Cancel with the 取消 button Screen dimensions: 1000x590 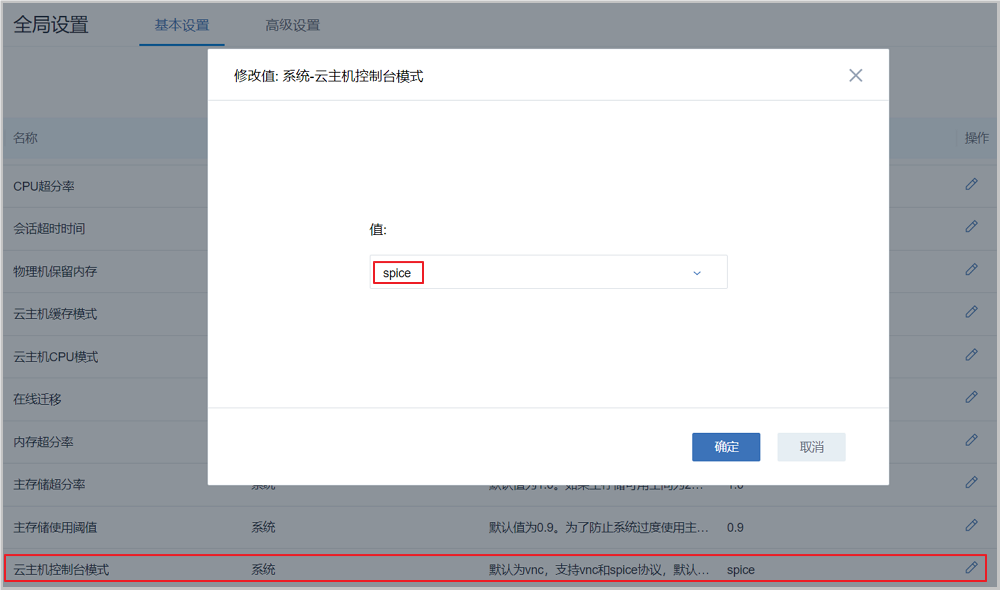811,447
